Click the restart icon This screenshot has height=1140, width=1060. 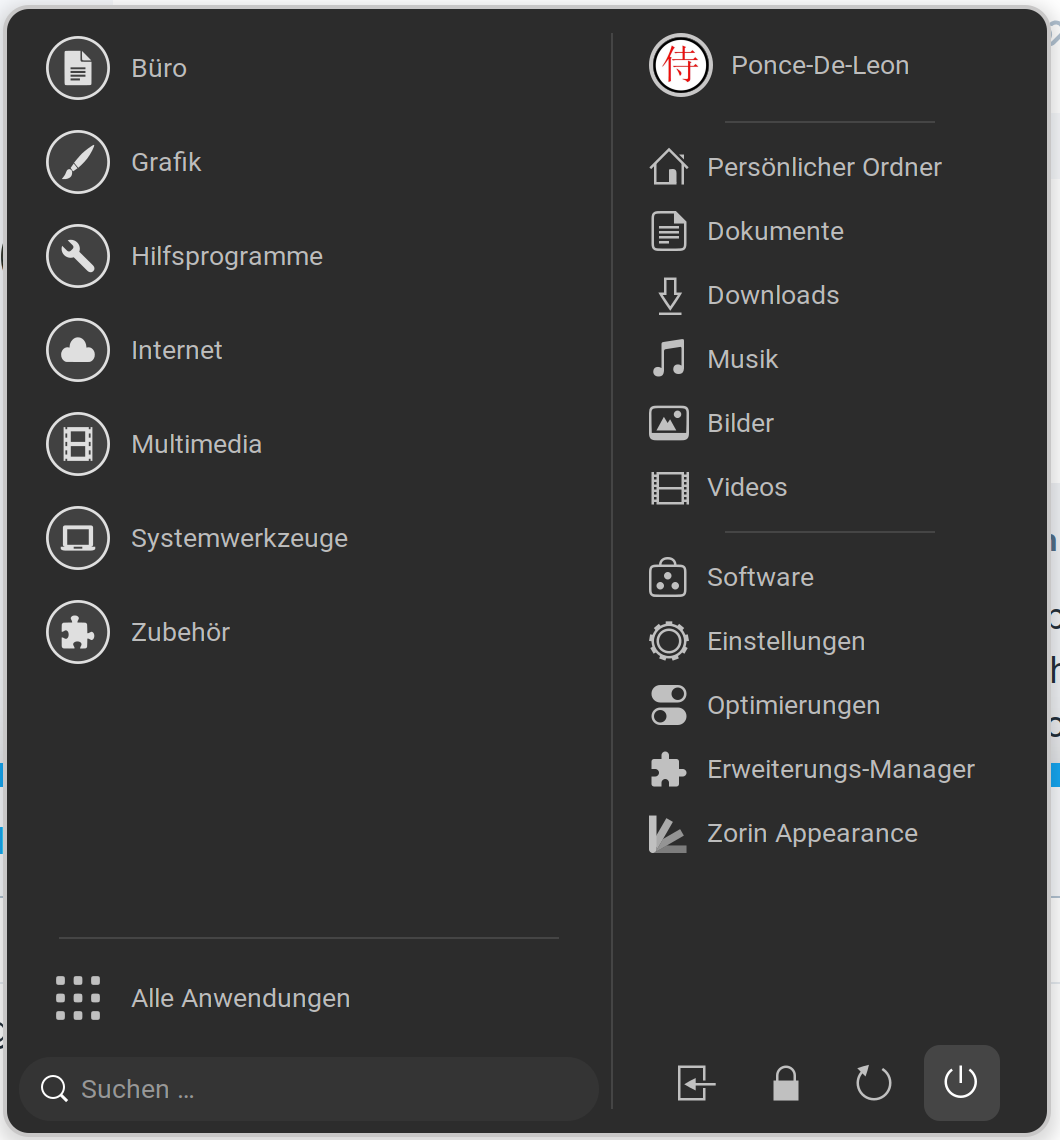873,1083
